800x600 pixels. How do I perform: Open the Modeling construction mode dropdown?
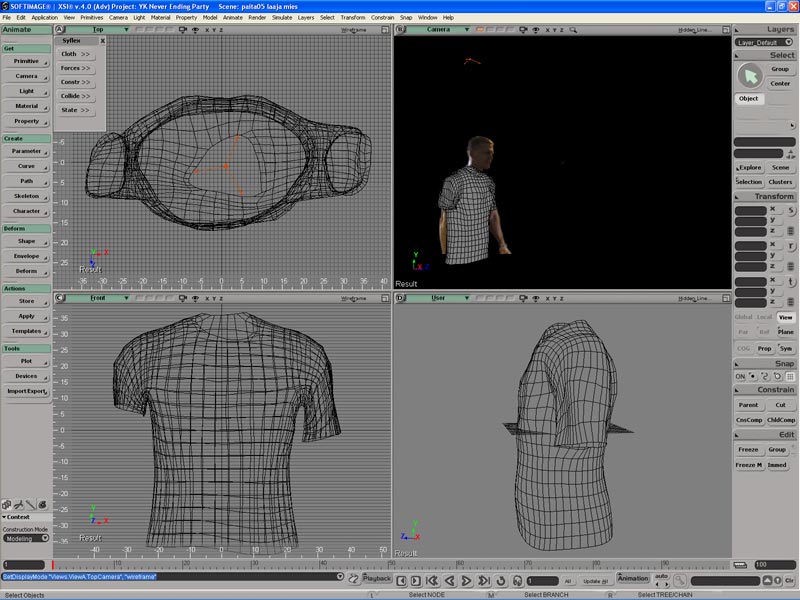click(x=26, y=538)
